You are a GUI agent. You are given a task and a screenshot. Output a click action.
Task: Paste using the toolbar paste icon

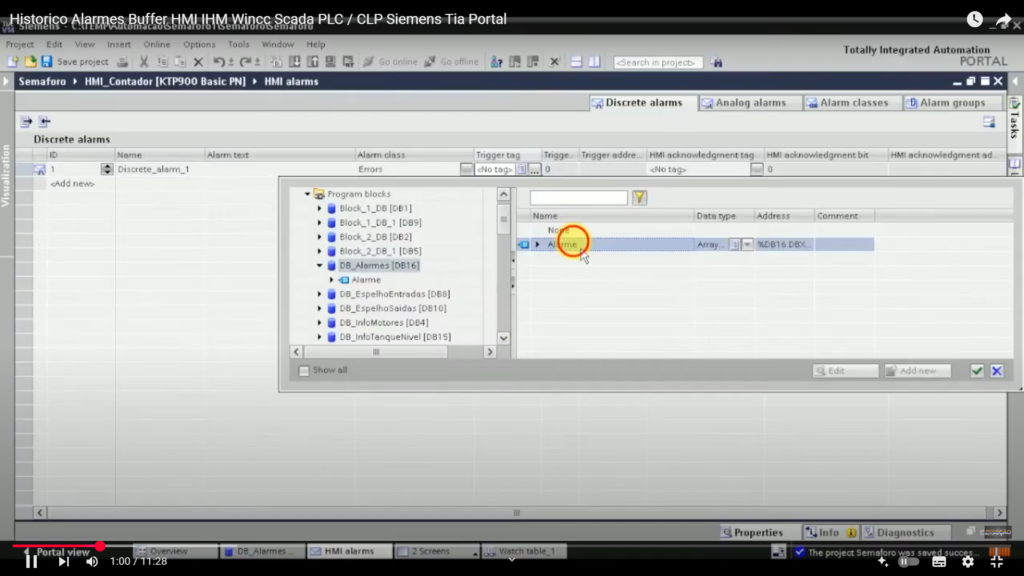[x=180, y=61]
